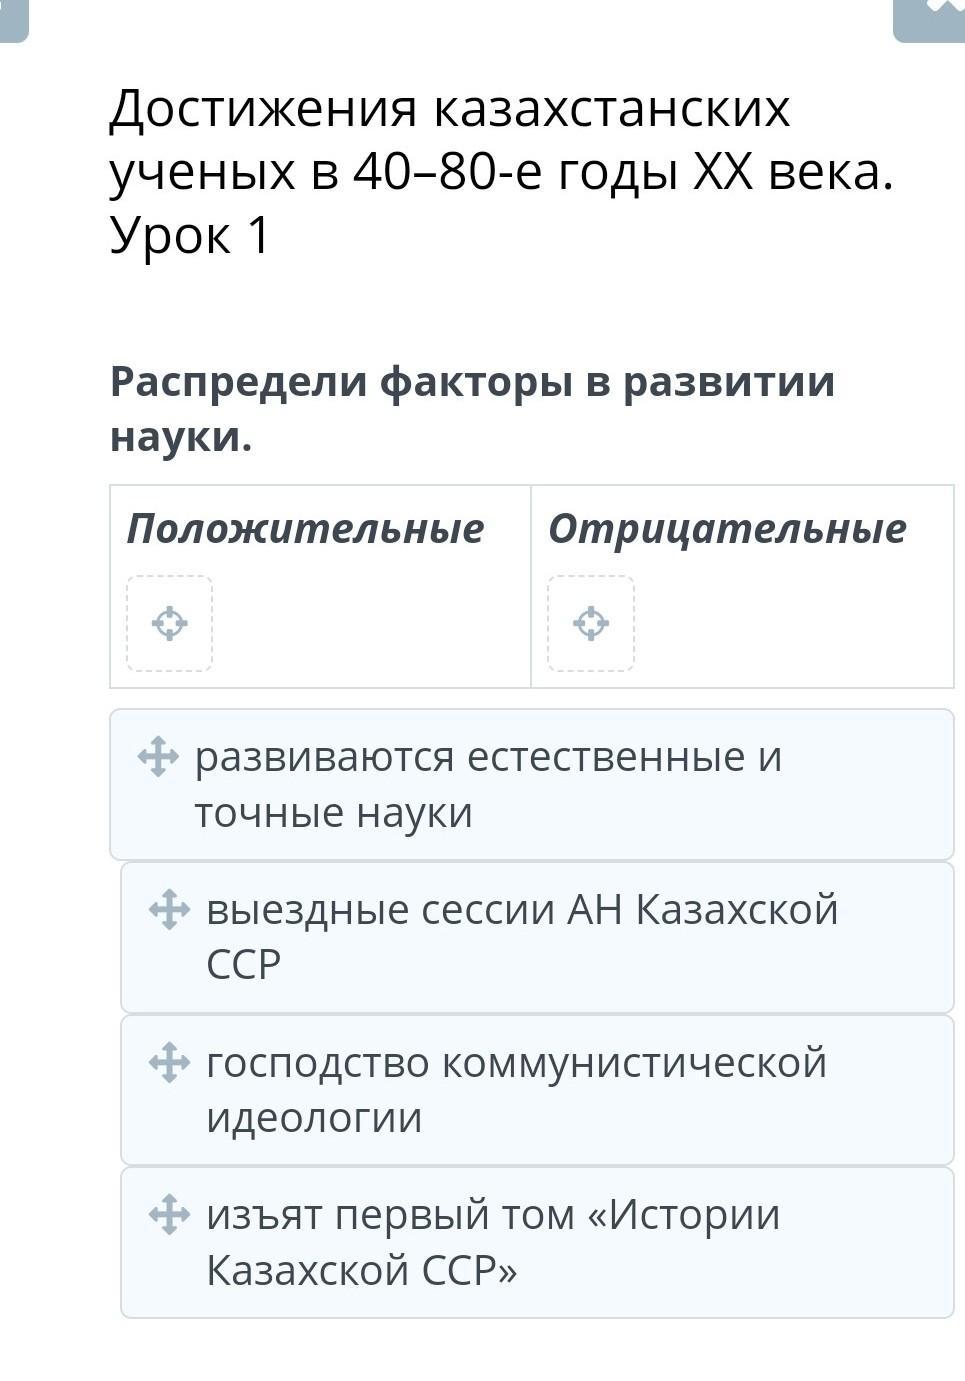Image resolution: width=965 pixels, height=1381 pixels.
Task: Click the Отрицательные column header
Action: pos(727,528)
